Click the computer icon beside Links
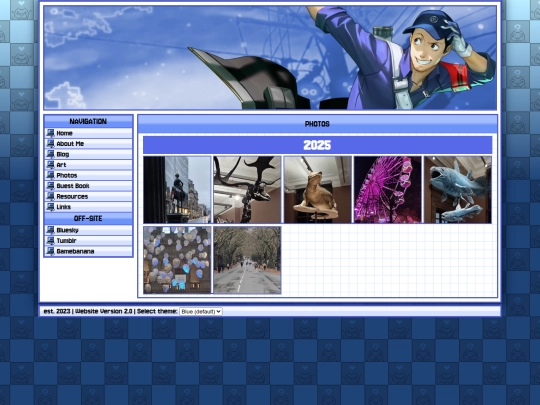540x405 pixels. pos(50,207)
